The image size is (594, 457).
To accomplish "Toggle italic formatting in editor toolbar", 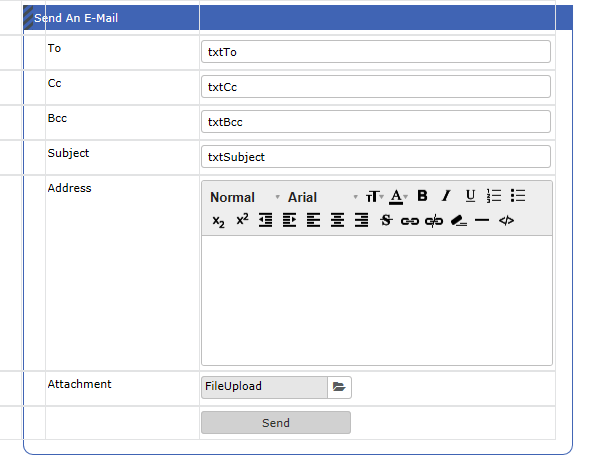I will click(x=446, y=196).
